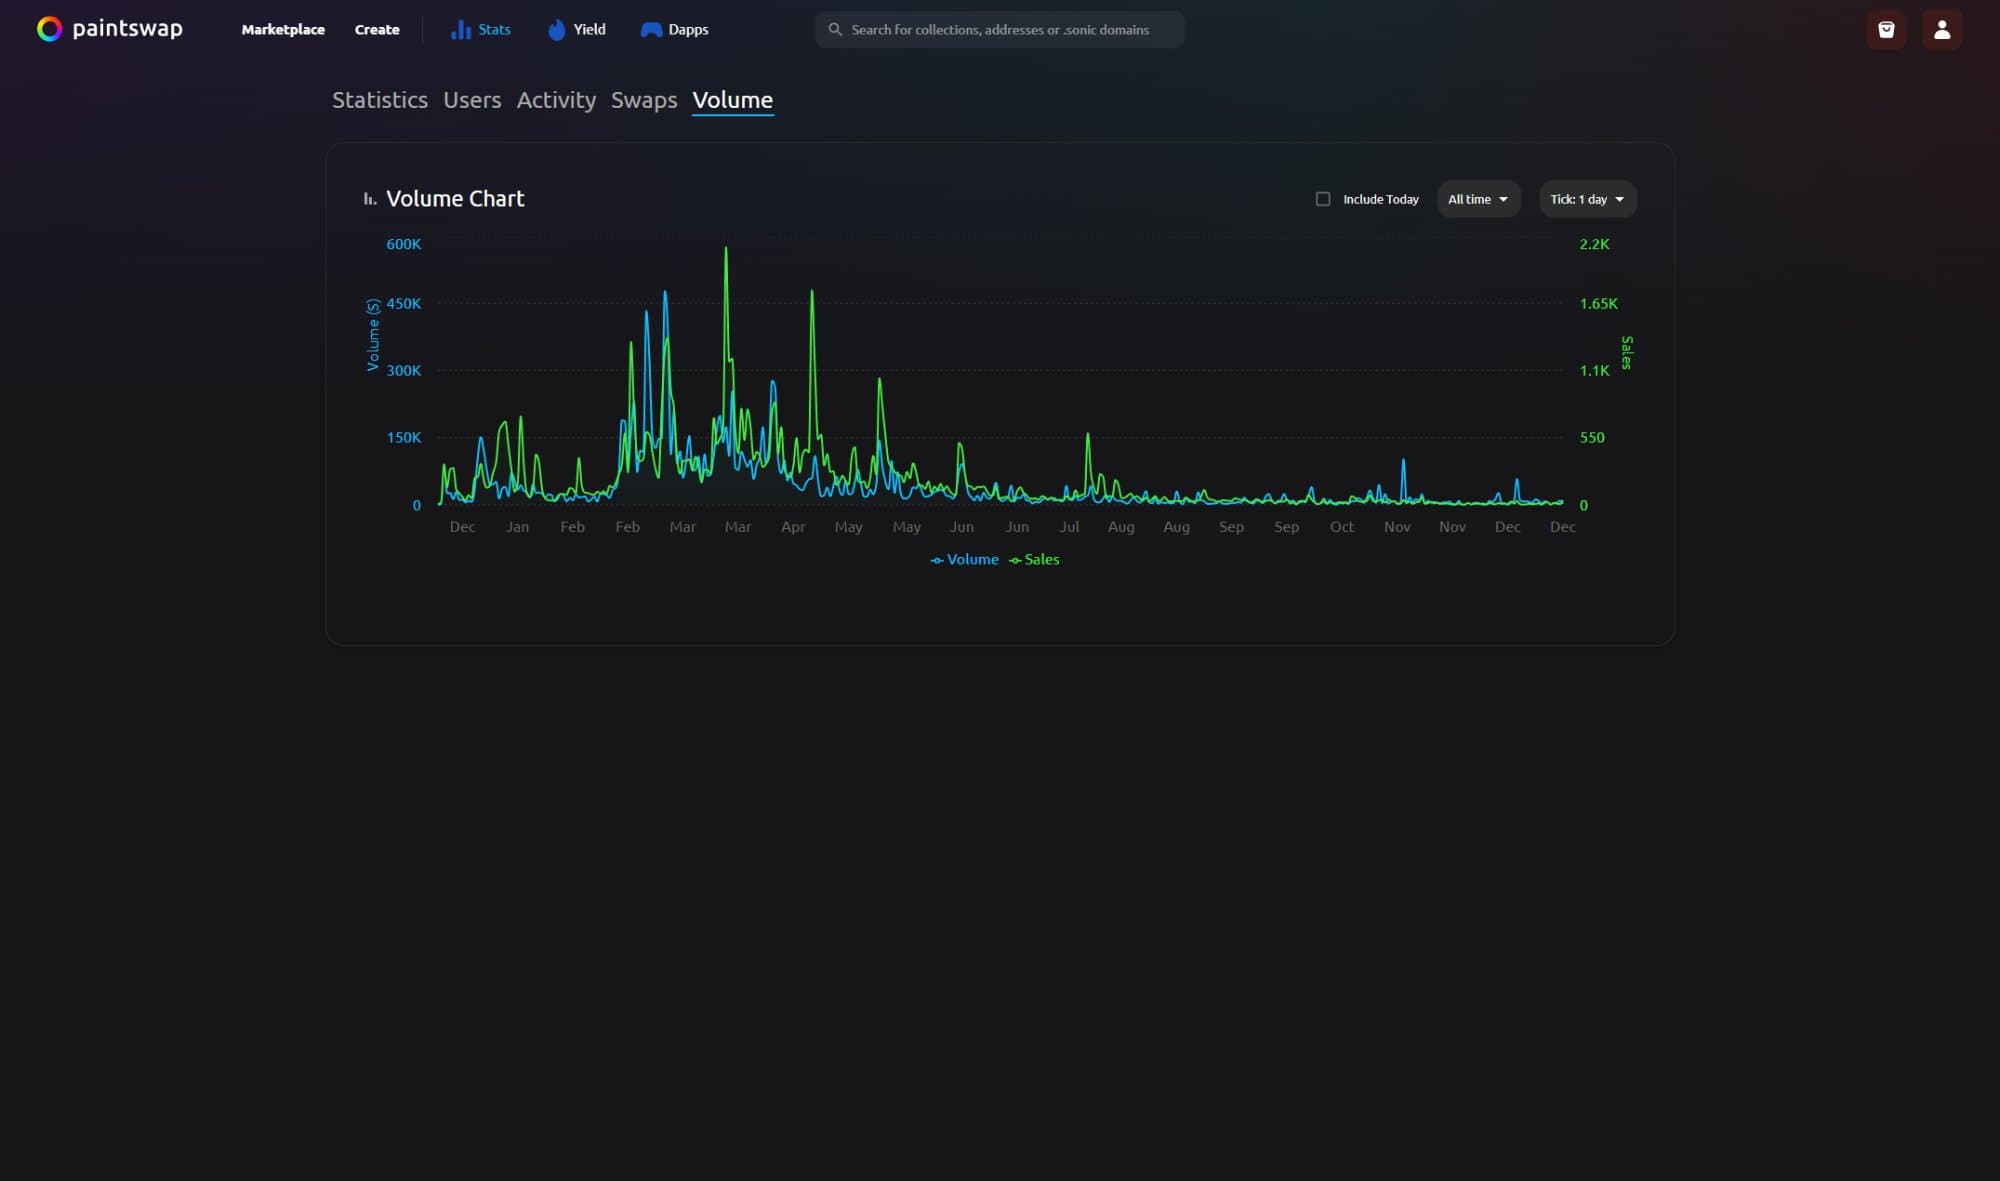Switch to the Statistics tab
Screen dimensions: 2000x1181
tap(380, 100)
